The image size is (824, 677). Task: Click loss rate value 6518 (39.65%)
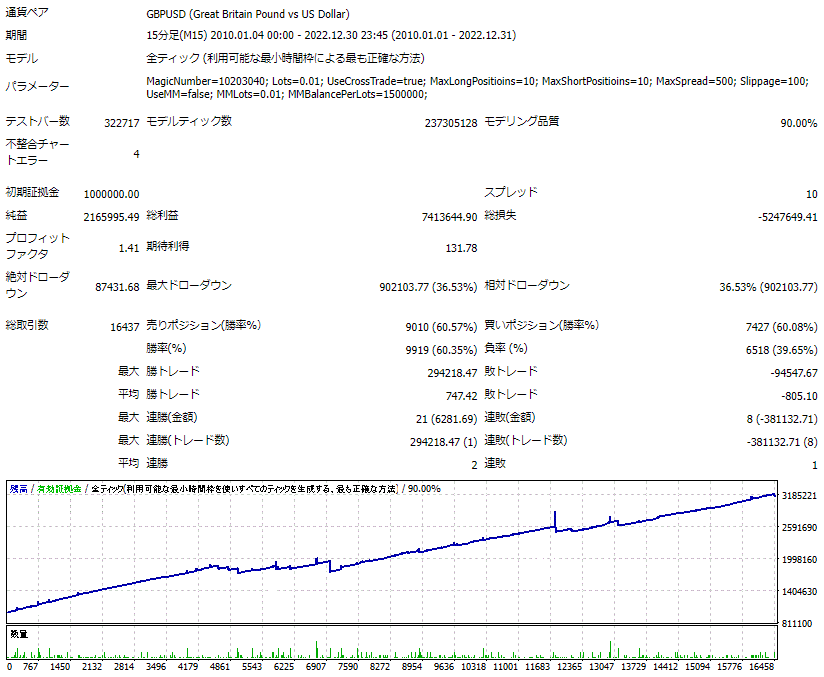pos(781,350)
